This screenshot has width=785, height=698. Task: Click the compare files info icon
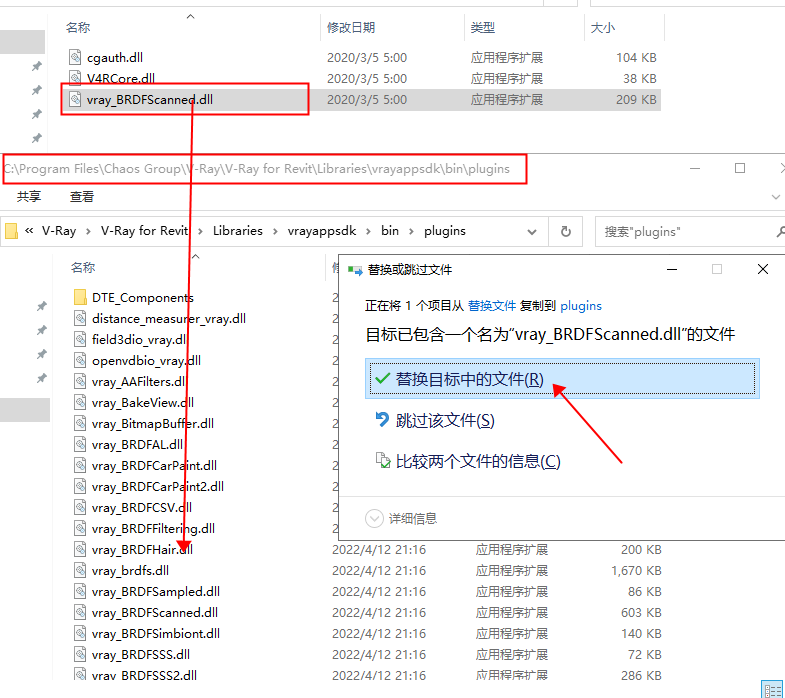(x=381, y=461)
